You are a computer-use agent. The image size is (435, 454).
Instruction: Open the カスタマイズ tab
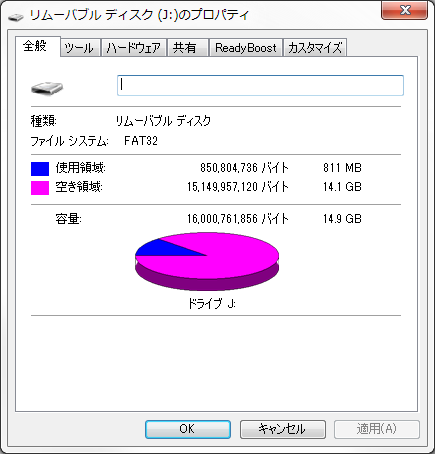click(315, 48)
